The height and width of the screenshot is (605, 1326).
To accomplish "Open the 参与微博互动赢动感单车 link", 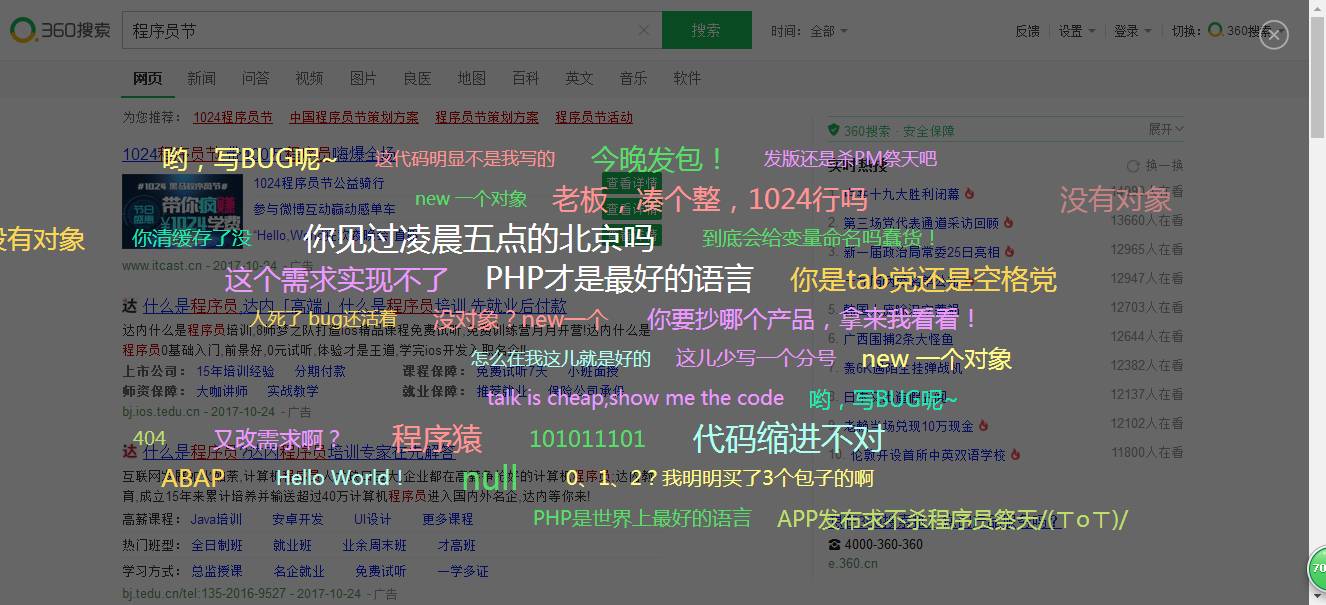I will pyautogui.click(x=325, y=209).
